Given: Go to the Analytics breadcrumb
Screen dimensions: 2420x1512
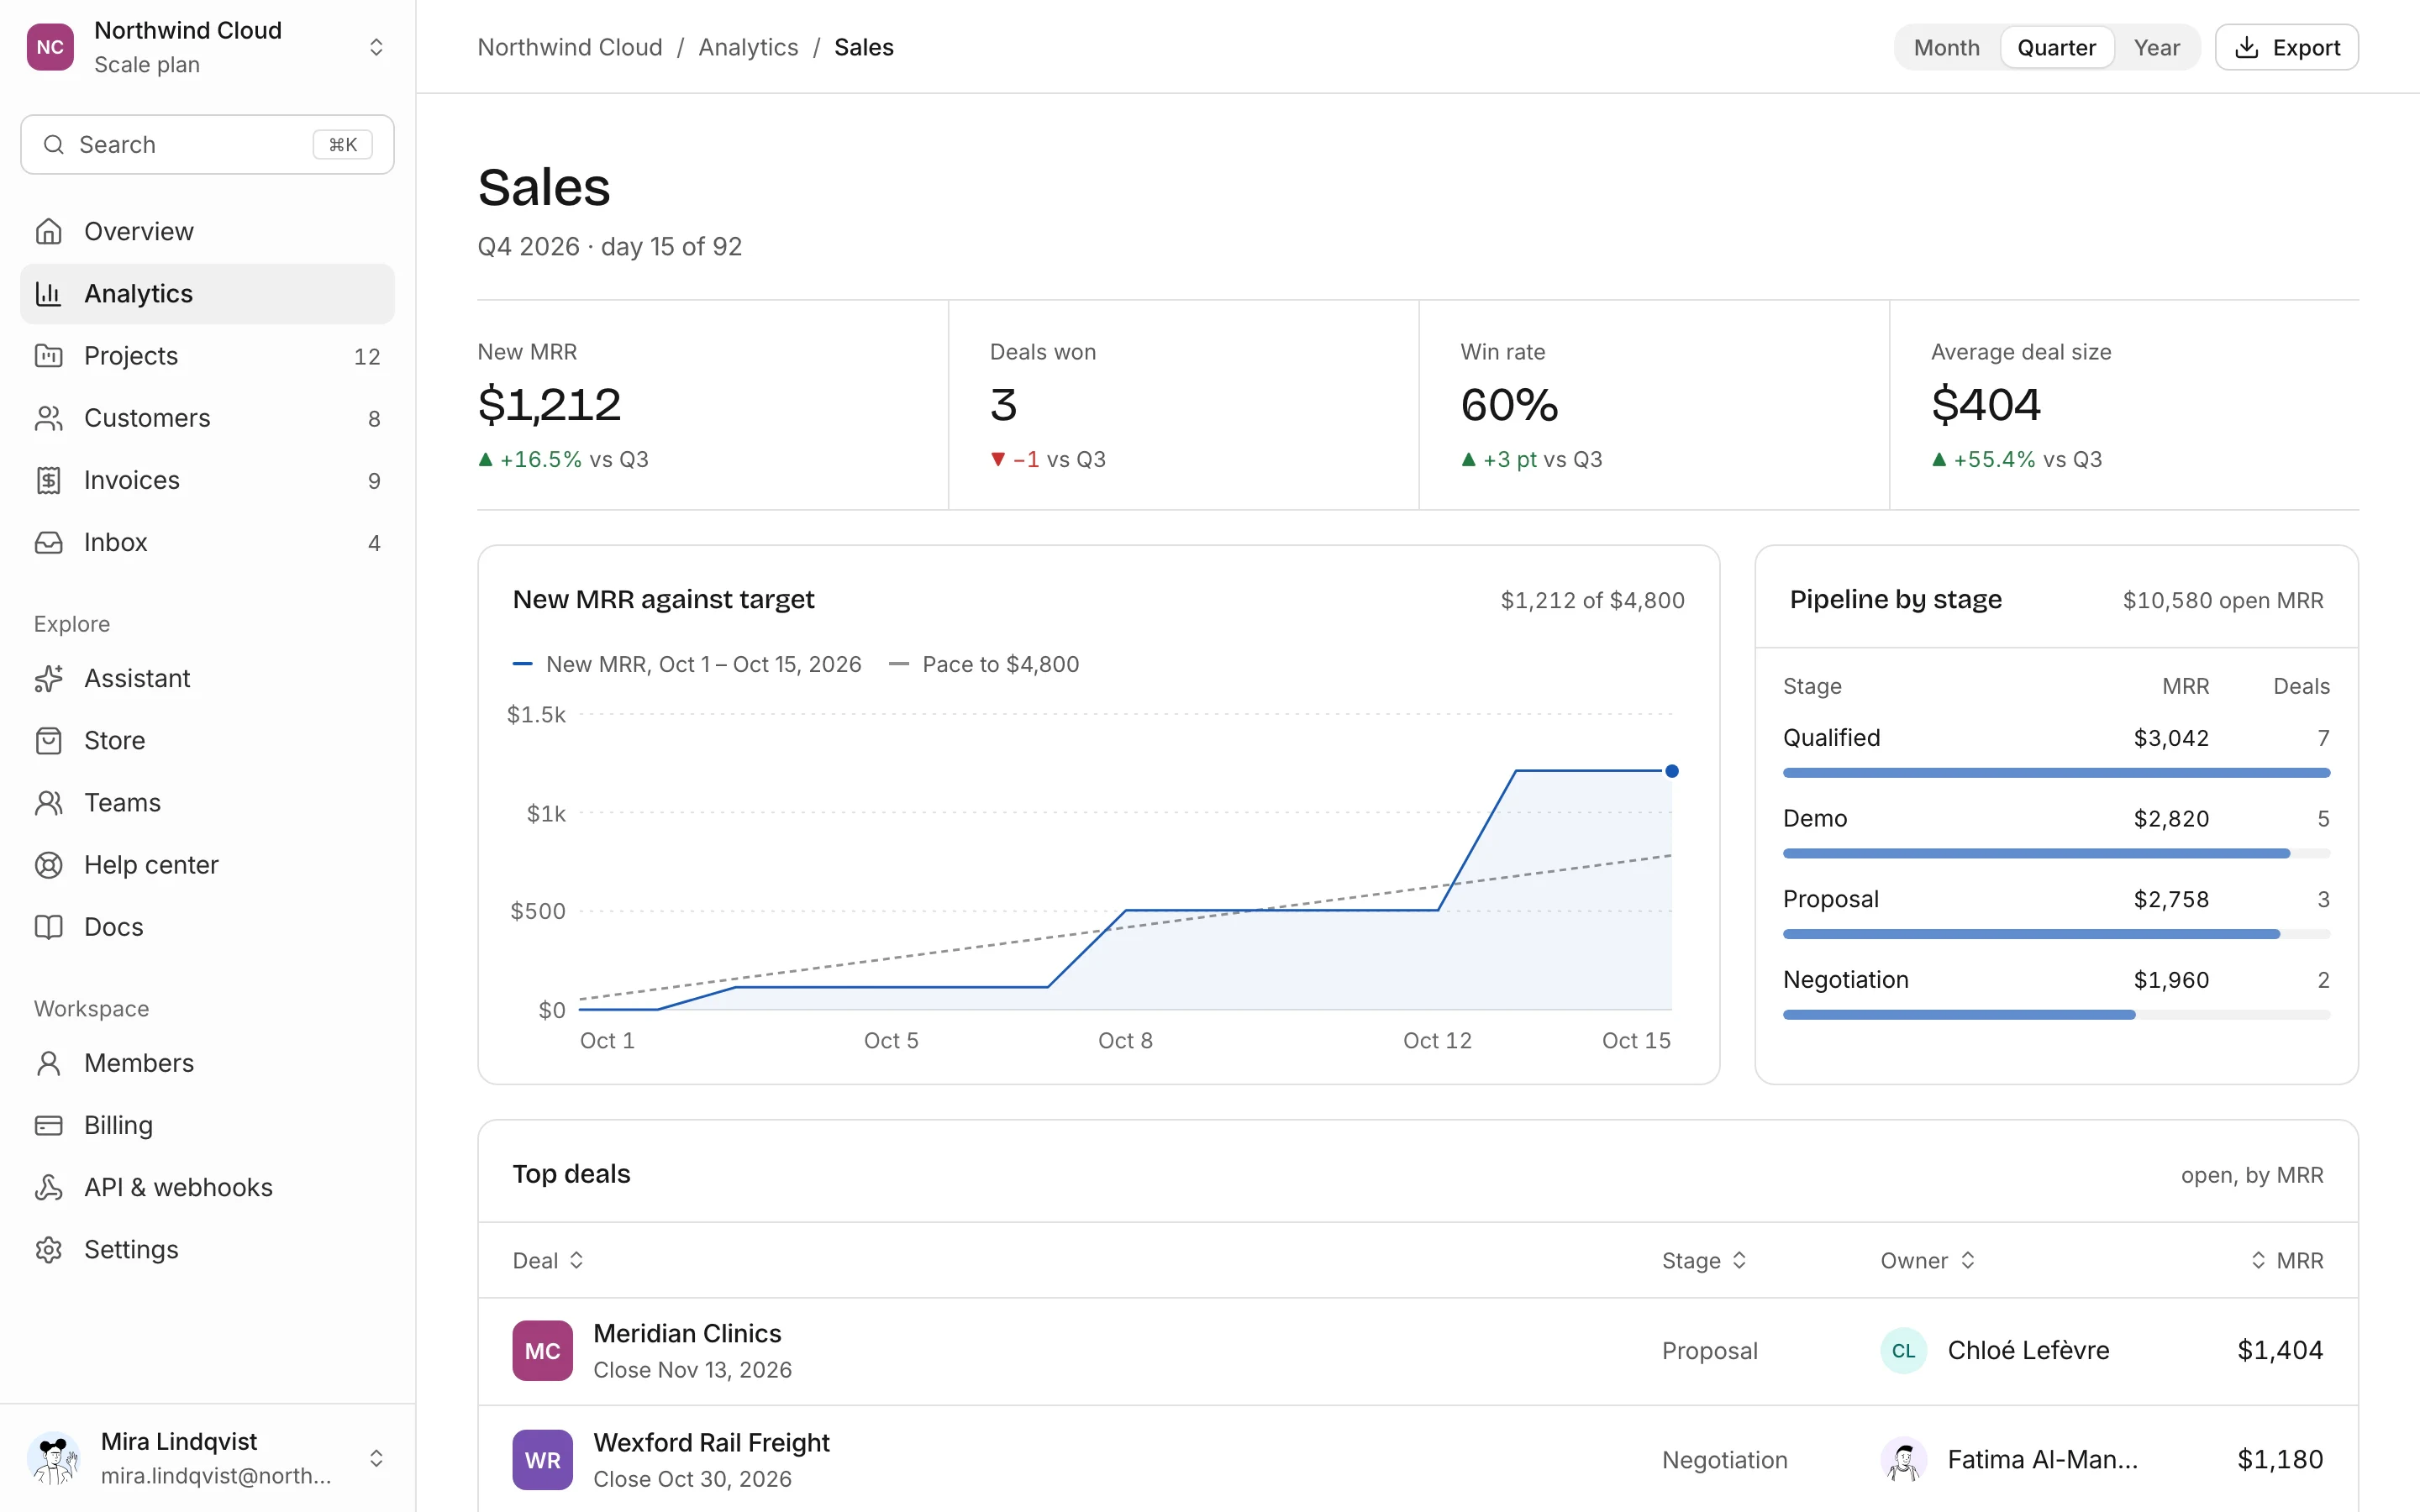Looking at the screenshot, I should pyautogui.click(x=748, y=47).
